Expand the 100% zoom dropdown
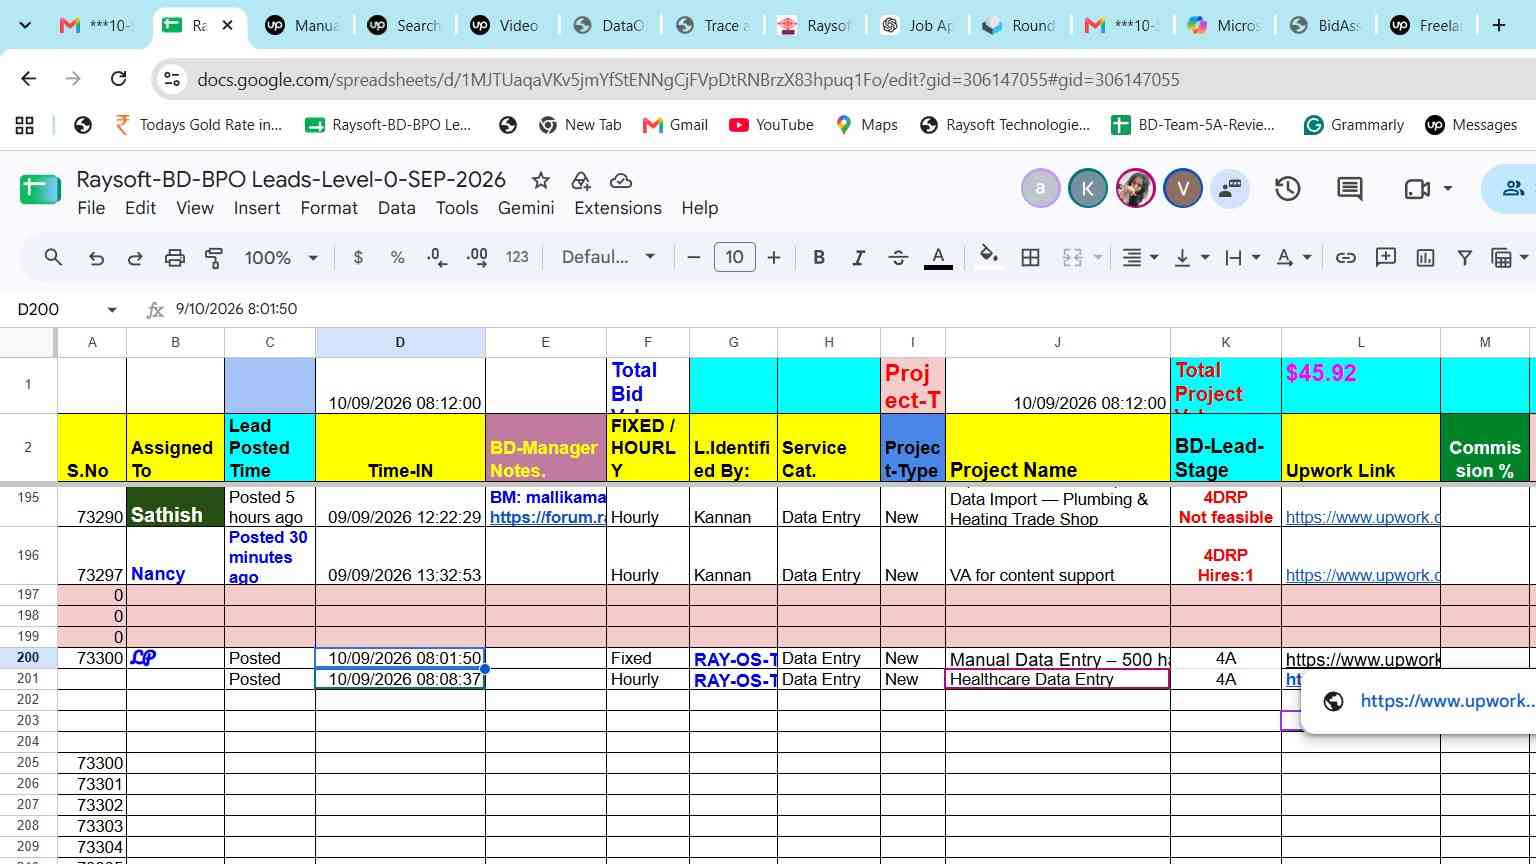The image size is (1536, 864). [x=281, y=258]
